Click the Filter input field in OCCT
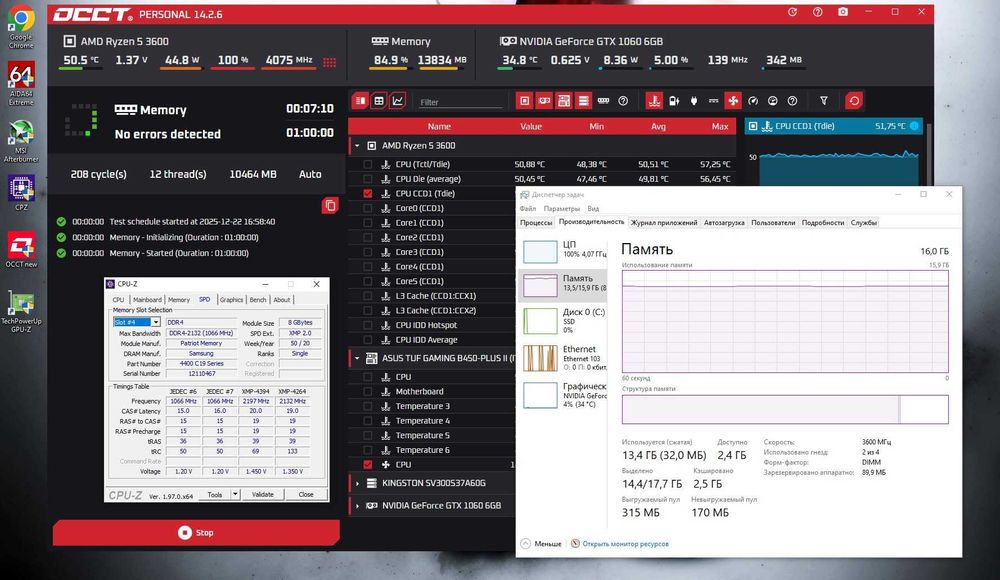The width and height of the screenshot is (1000, 580). click(459, 102)
